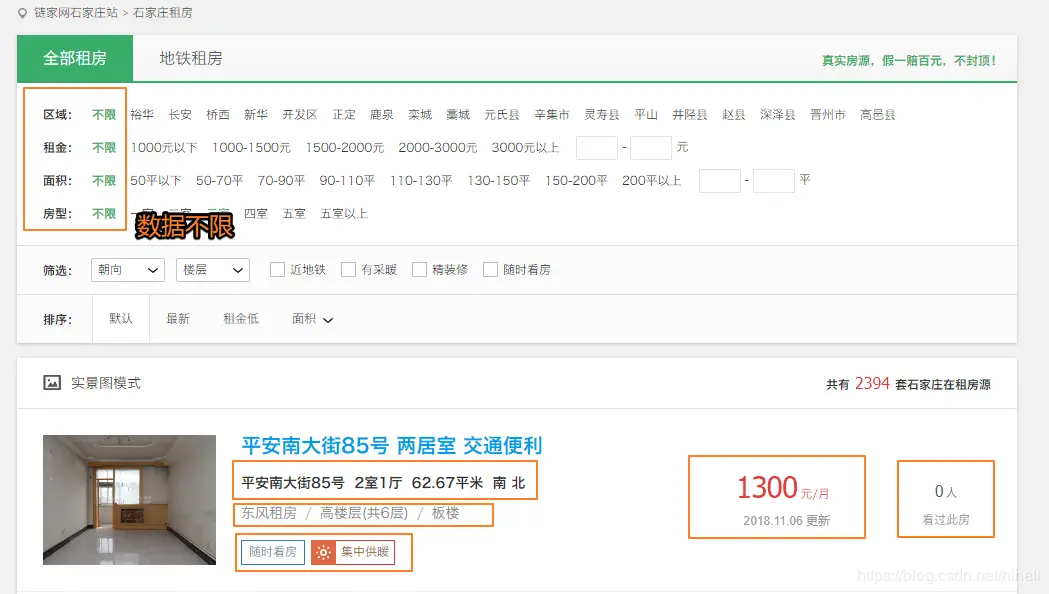1049x594 pixels.
Task: Click the minimum rent price input field
Action: click(x=597, y=147)
